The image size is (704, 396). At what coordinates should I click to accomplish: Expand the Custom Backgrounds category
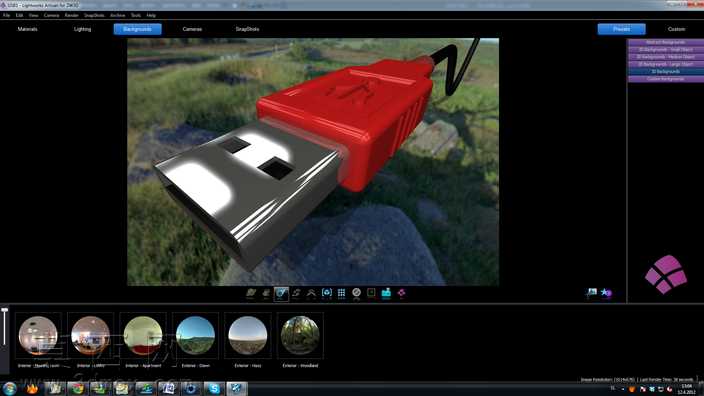click(x=666, y=79)
